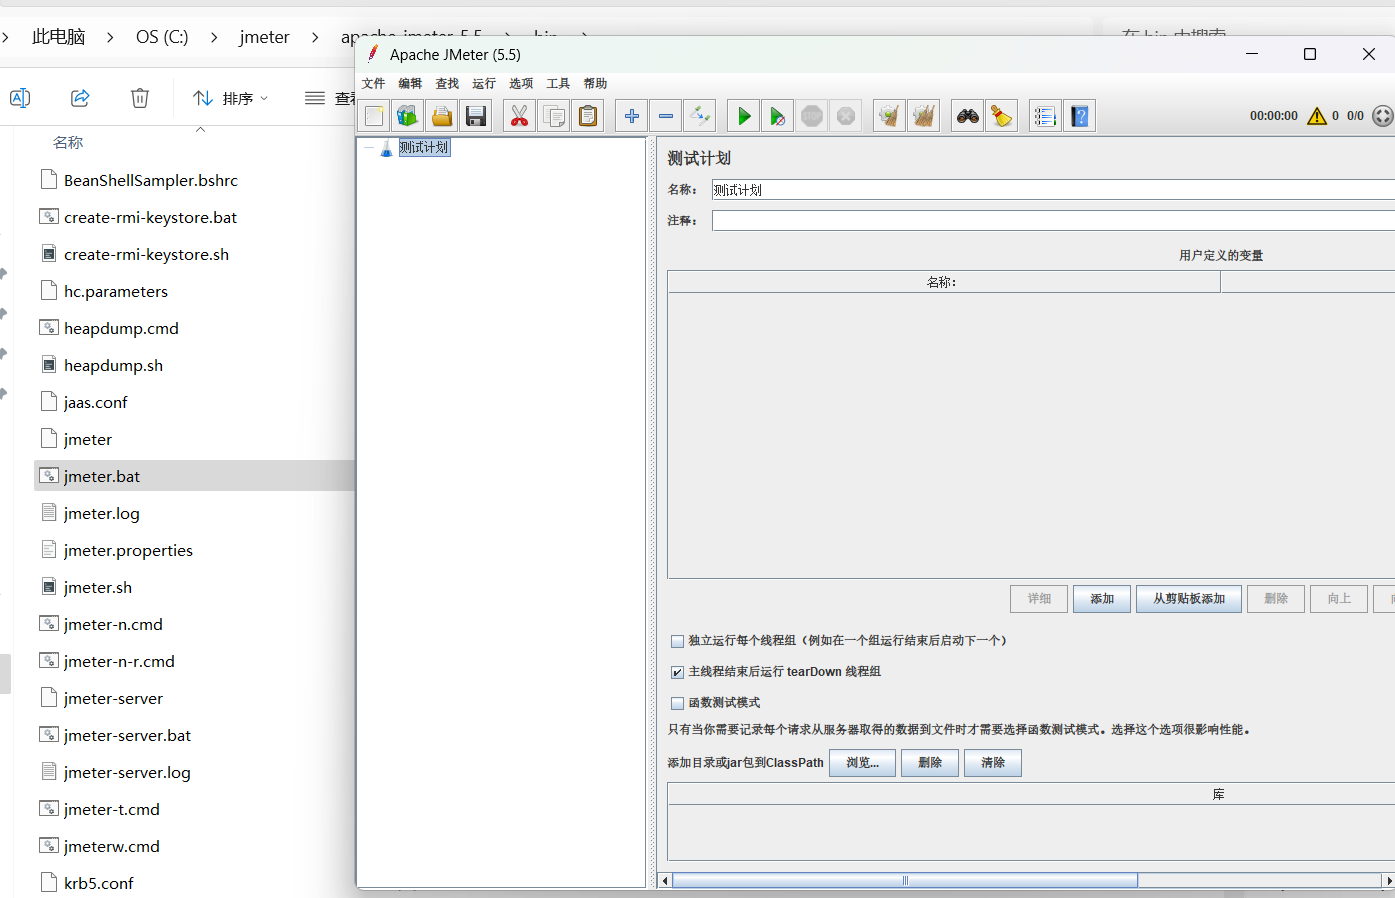
Task: Click the minus Collapse All icon
Action: (665, 116)
